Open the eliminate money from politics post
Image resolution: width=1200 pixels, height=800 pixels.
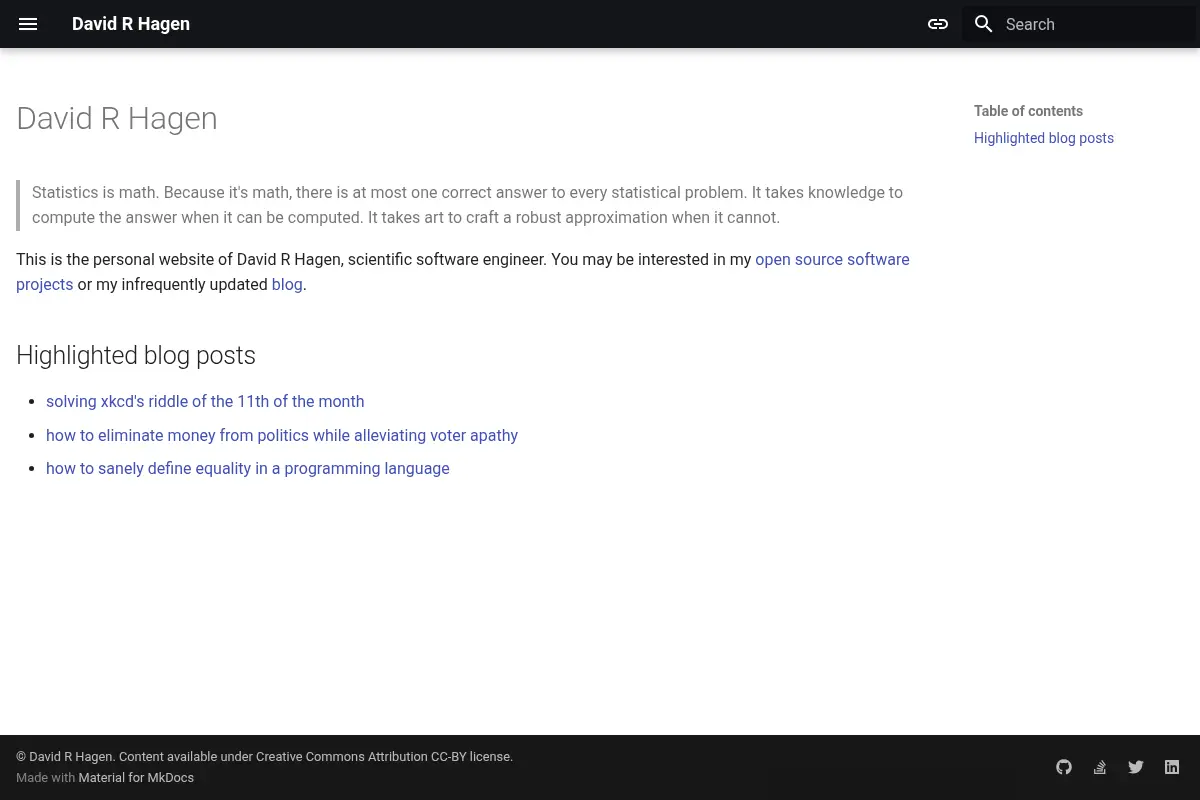click(282, 435)
